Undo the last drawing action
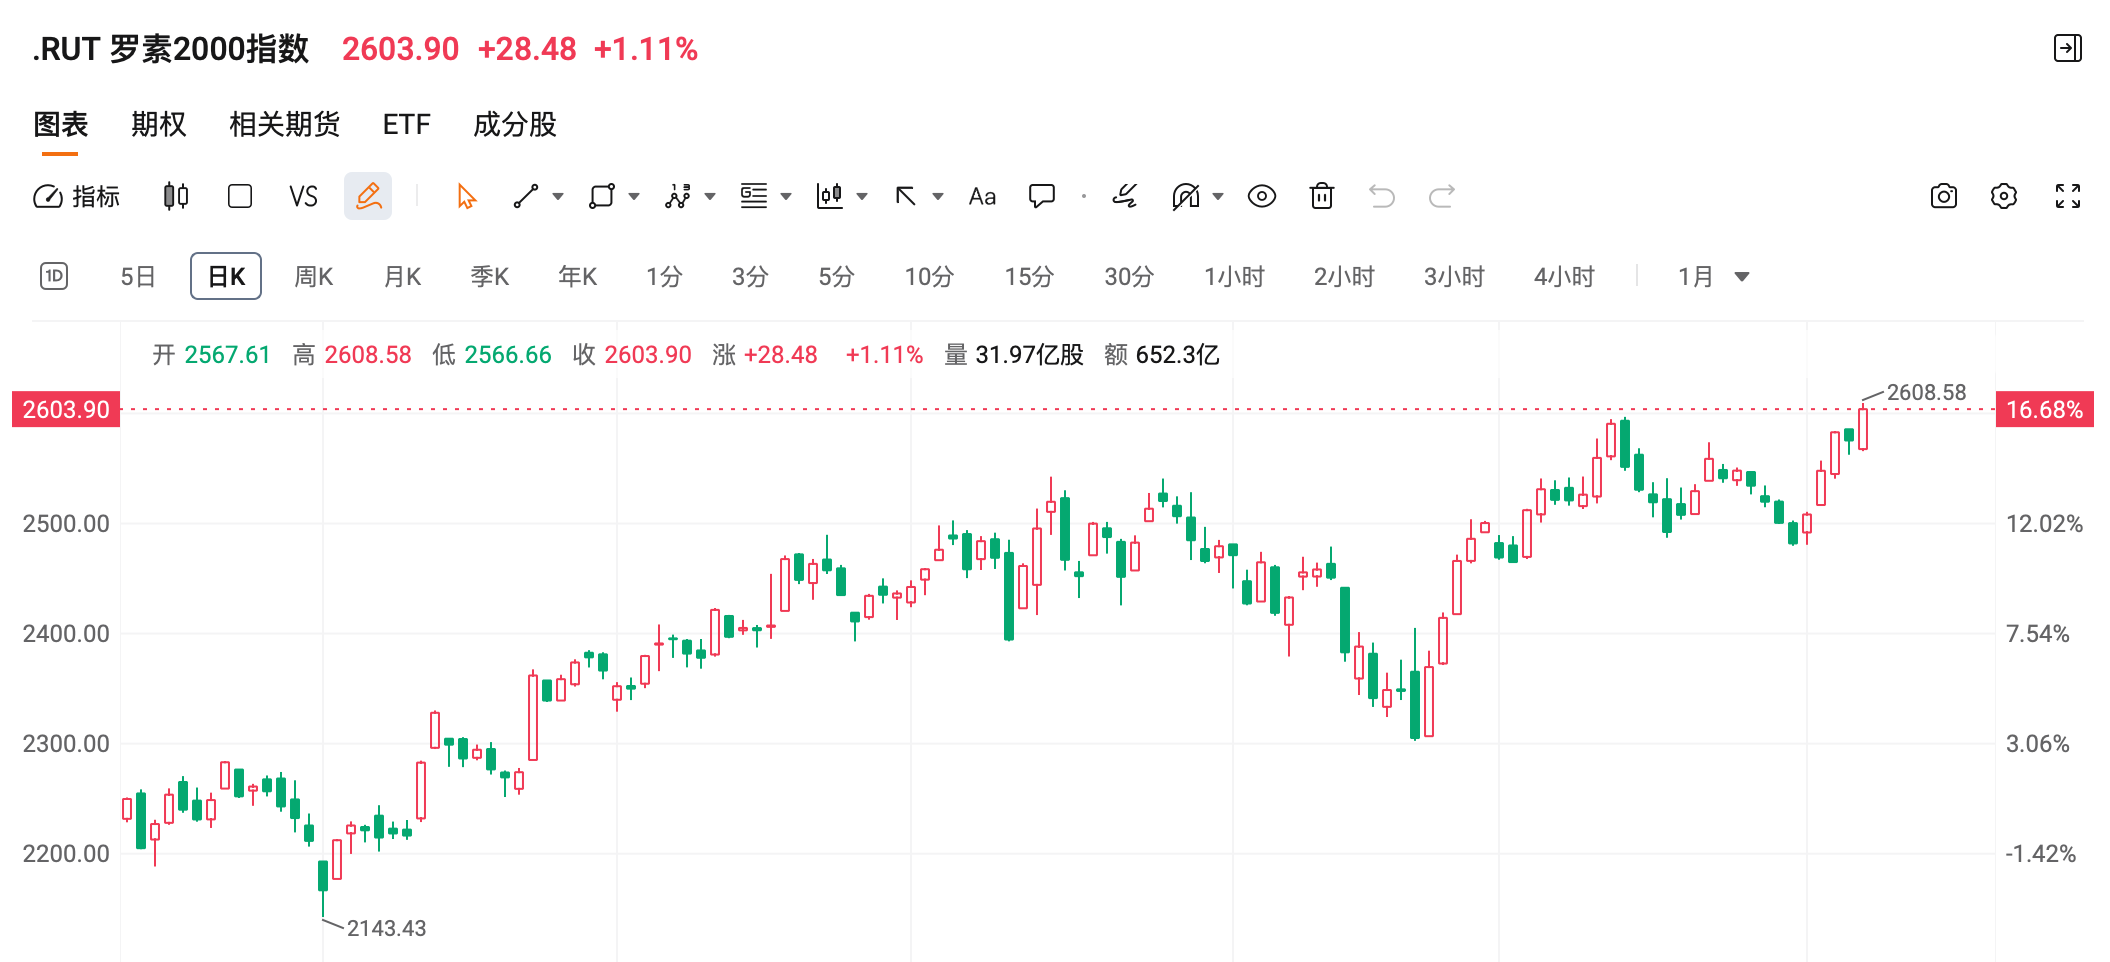The image size is (2110, 962). (x=1382, y=196)
